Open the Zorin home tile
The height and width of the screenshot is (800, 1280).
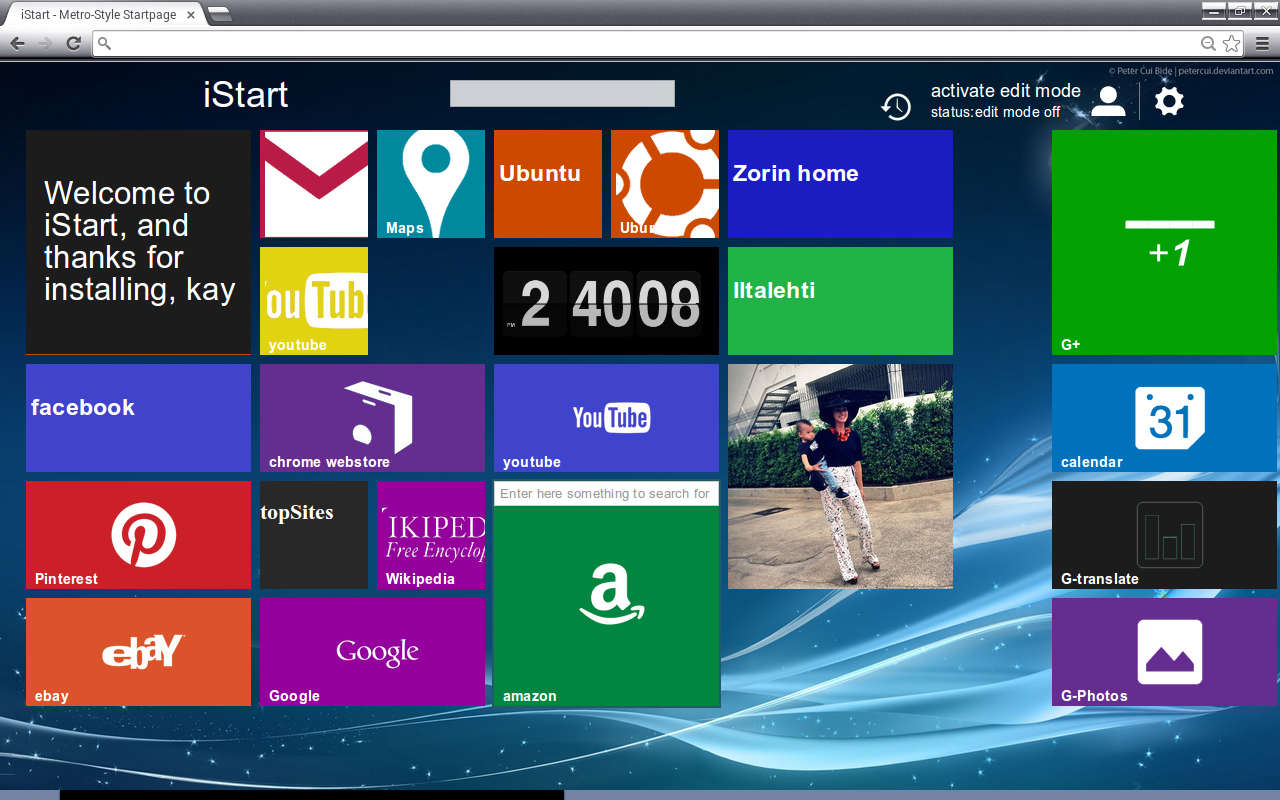[840, 184]
